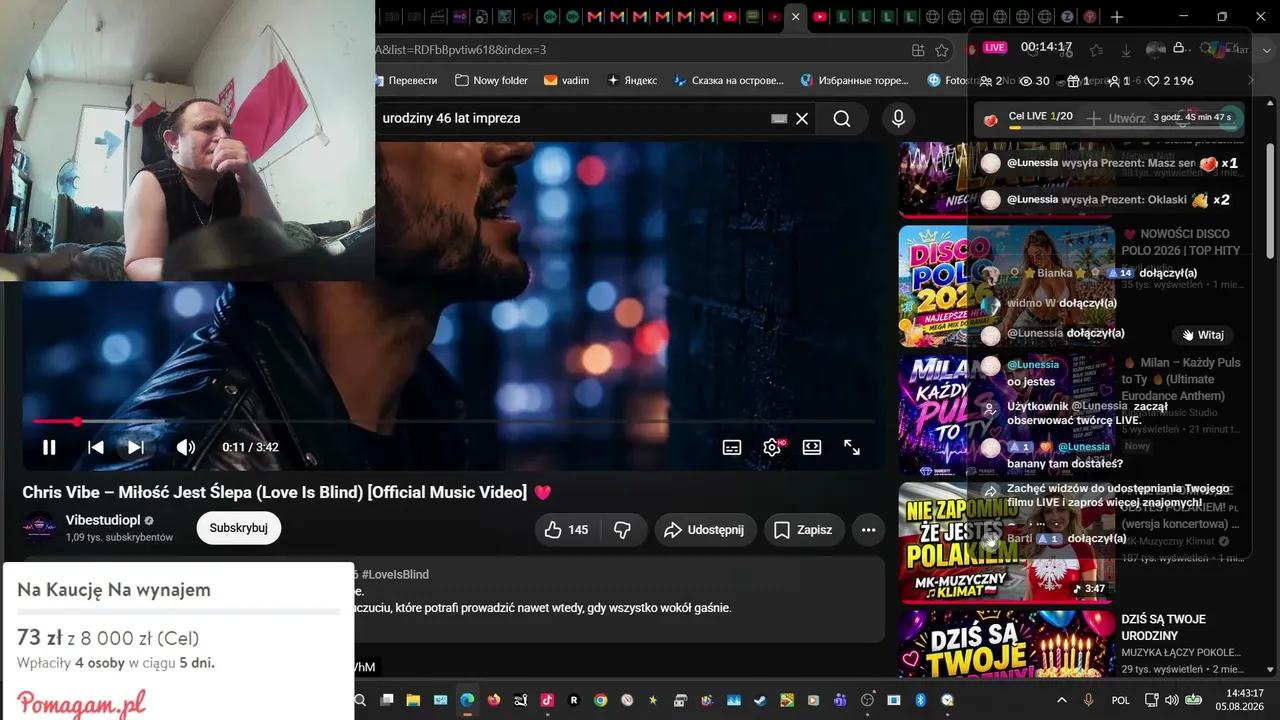The image size is (1280, 720).
Task: Open the Disco Polo 2026 video thumbnail
Action: coord(1006,286)
